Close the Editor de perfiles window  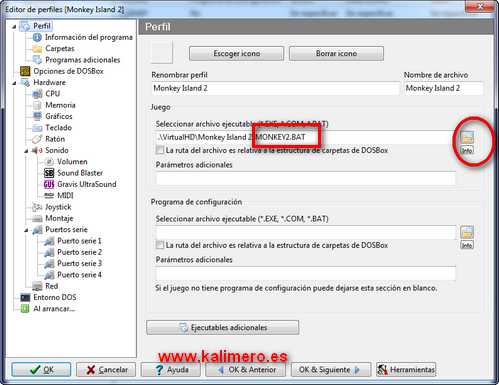pyautogui.click(x=480, y=6)
